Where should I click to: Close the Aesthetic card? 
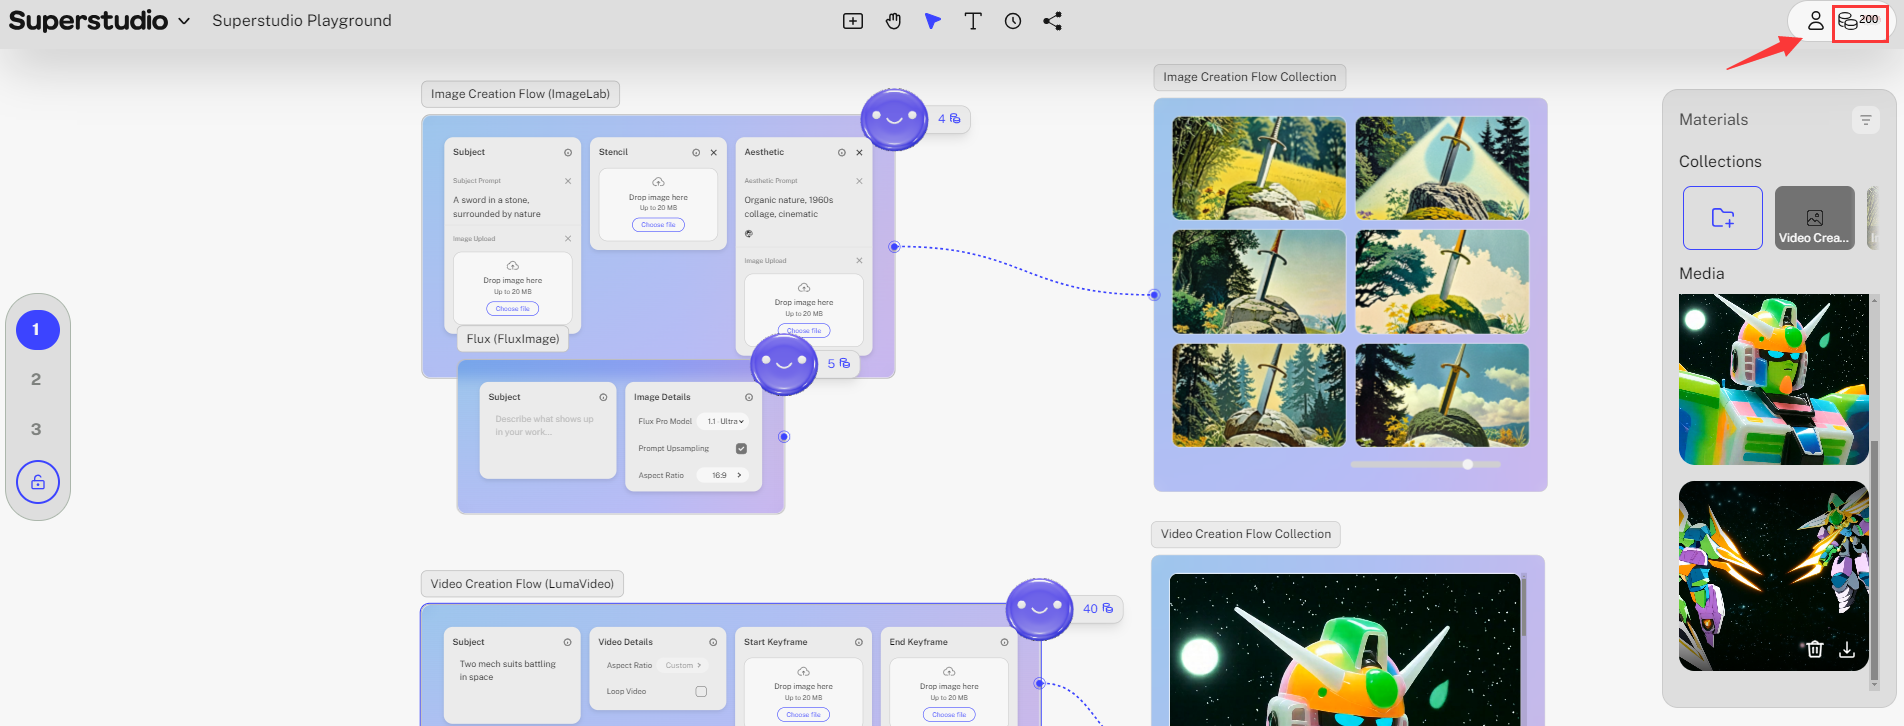859,153
